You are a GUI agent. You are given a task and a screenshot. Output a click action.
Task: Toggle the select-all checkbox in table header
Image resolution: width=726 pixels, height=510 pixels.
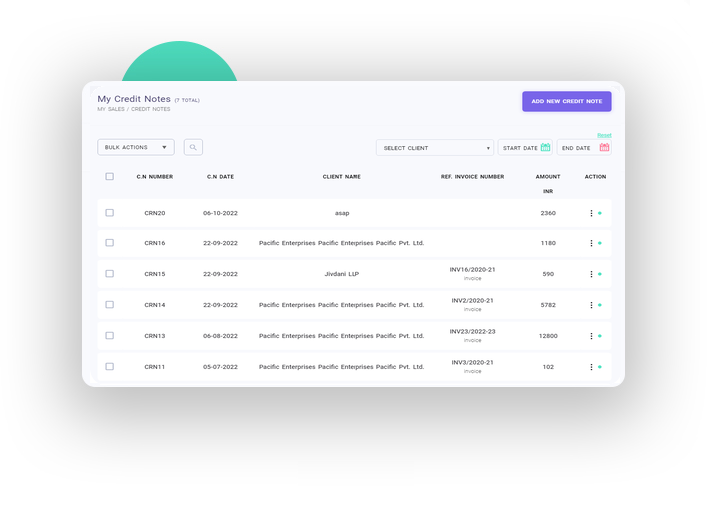click(110, 177)
